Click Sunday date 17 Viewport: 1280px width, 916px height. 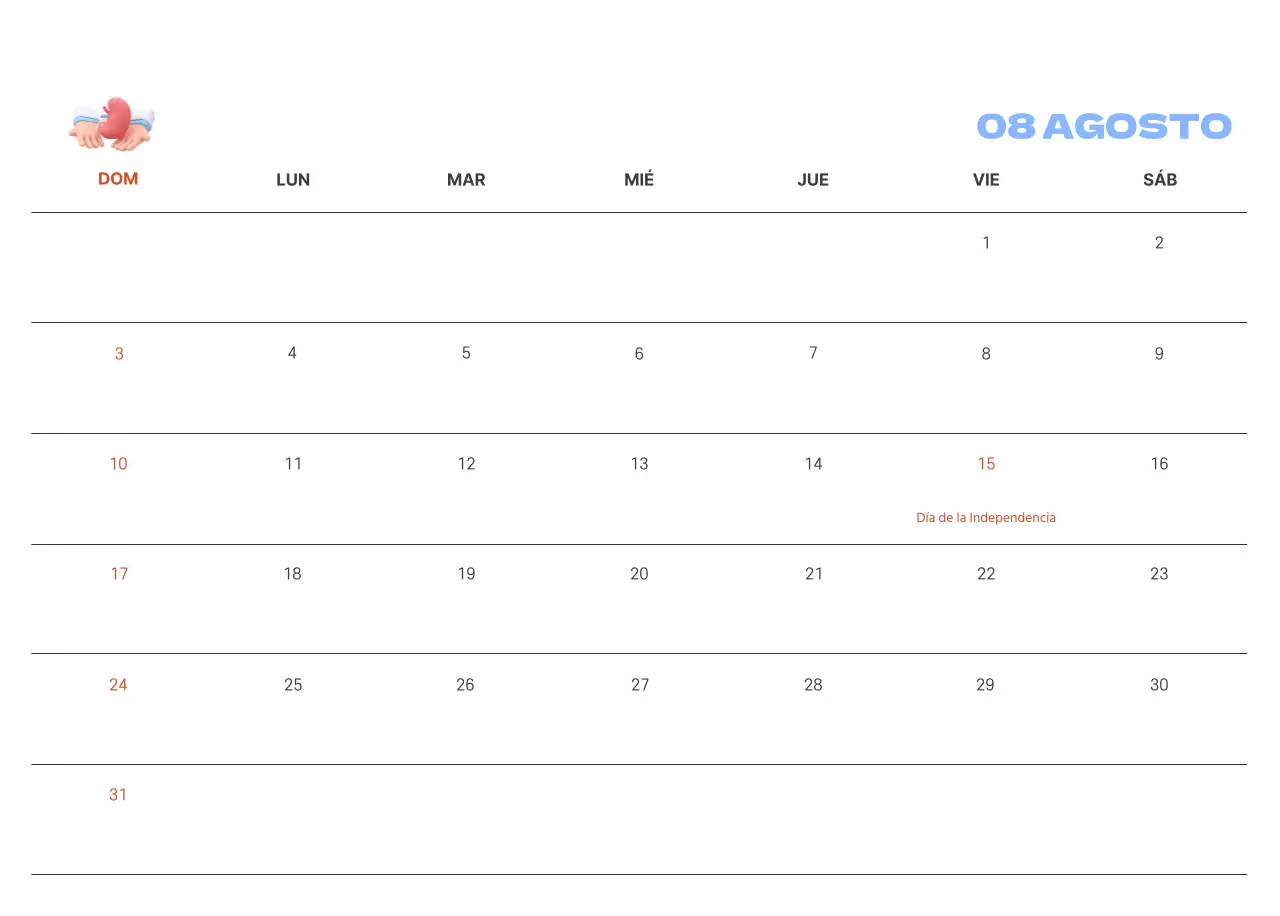119,574
